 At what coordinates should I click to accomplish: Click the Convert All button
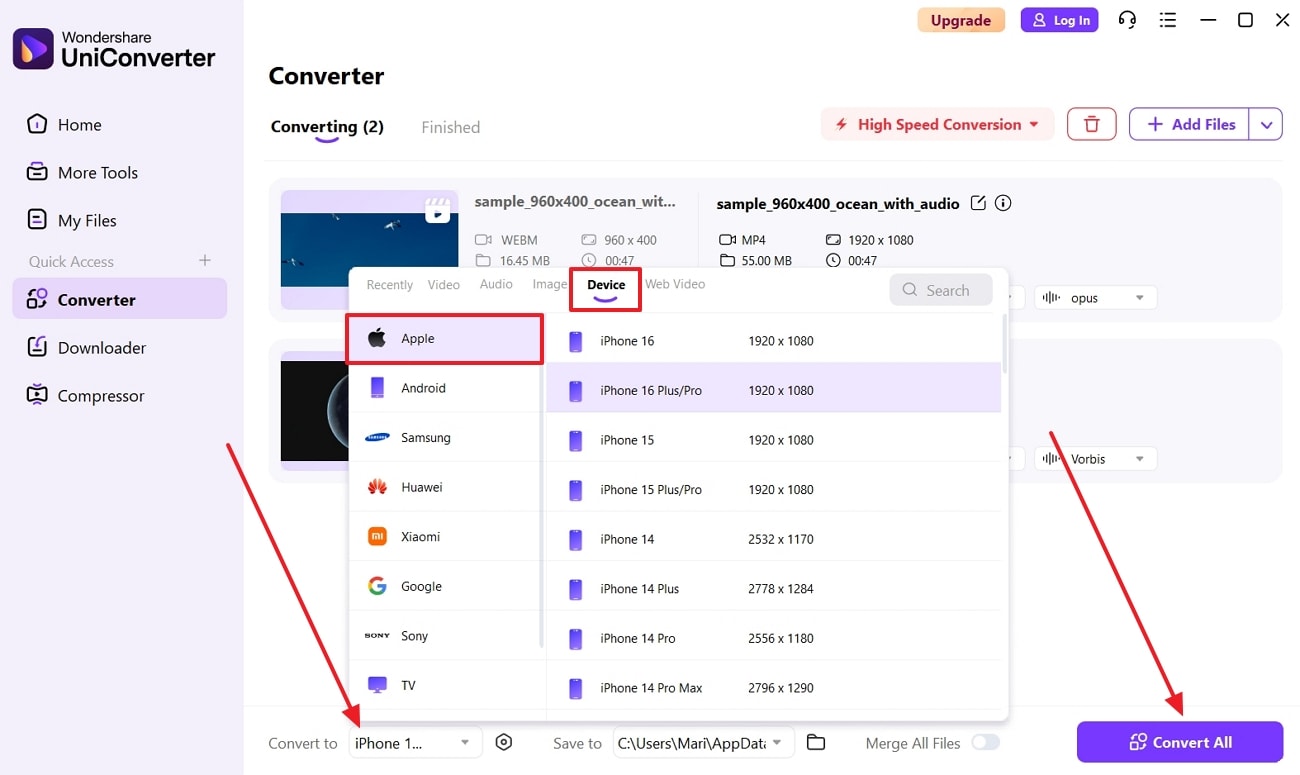point(1180,742)
